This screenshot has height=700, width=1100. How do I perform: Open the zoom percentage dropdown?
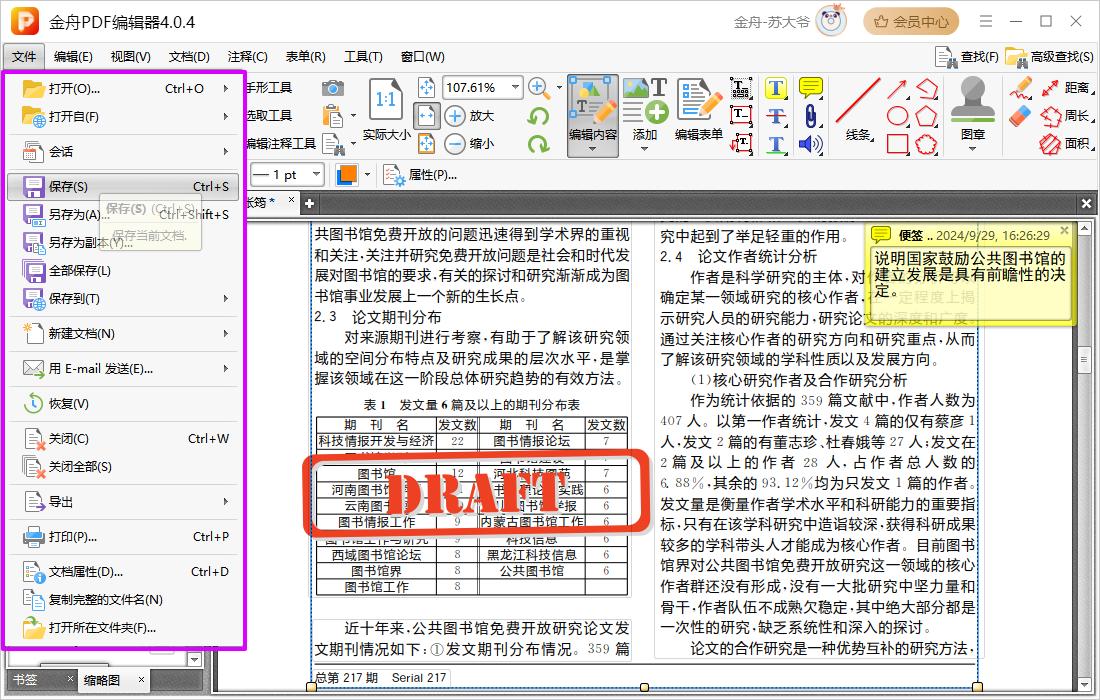(513, 88)
